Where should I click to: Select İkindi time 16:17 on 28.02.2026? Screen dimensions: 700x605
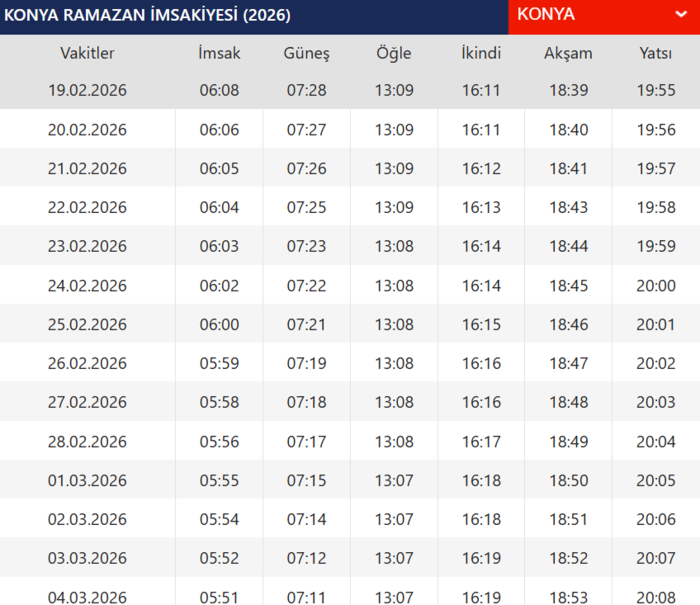tap(481, 441)
